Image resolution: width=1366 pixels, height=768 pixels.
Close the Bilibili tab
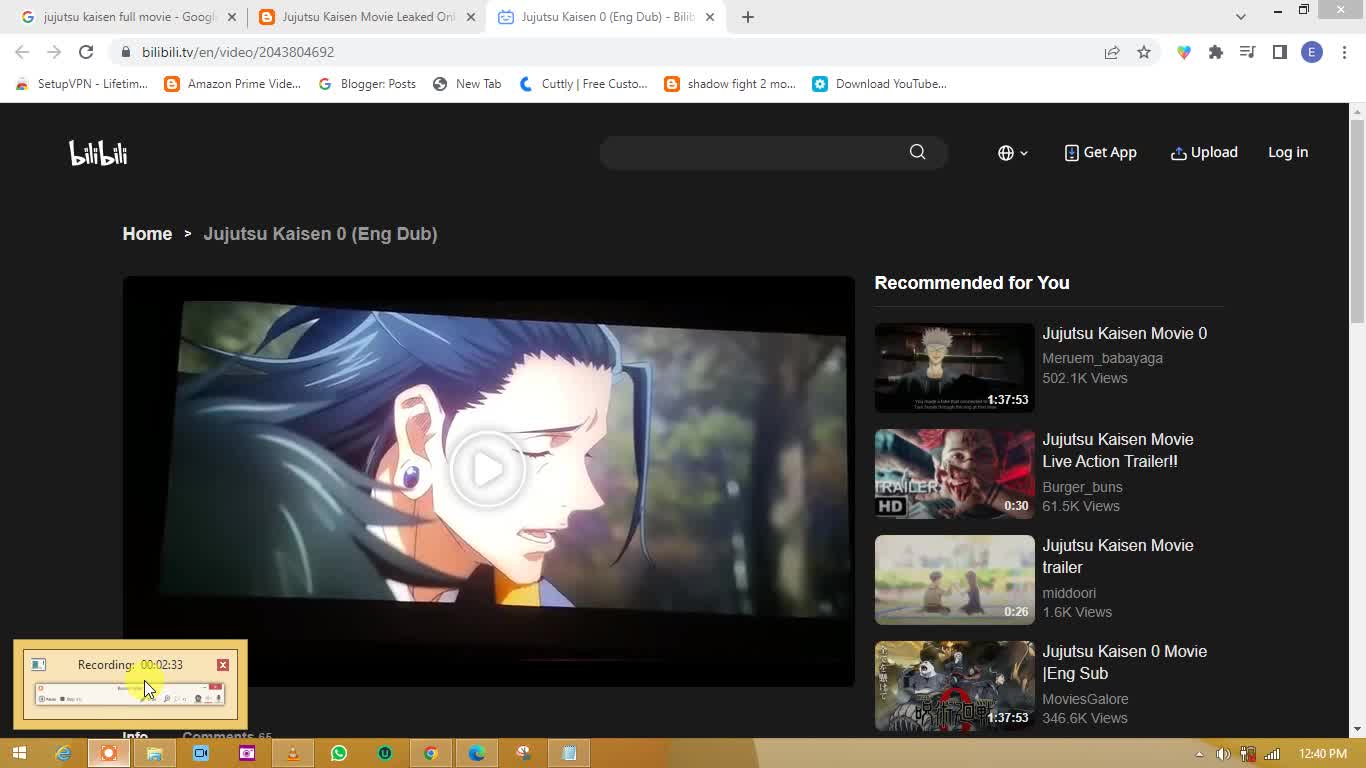[x=710, y=17]
